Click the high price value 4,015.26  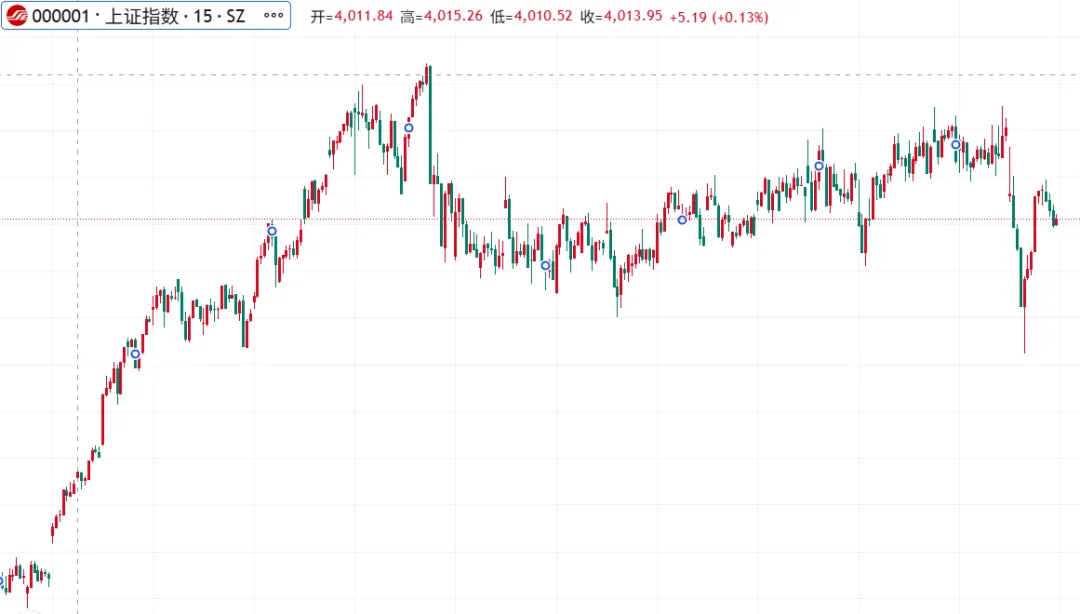click(x=453, y=16)
